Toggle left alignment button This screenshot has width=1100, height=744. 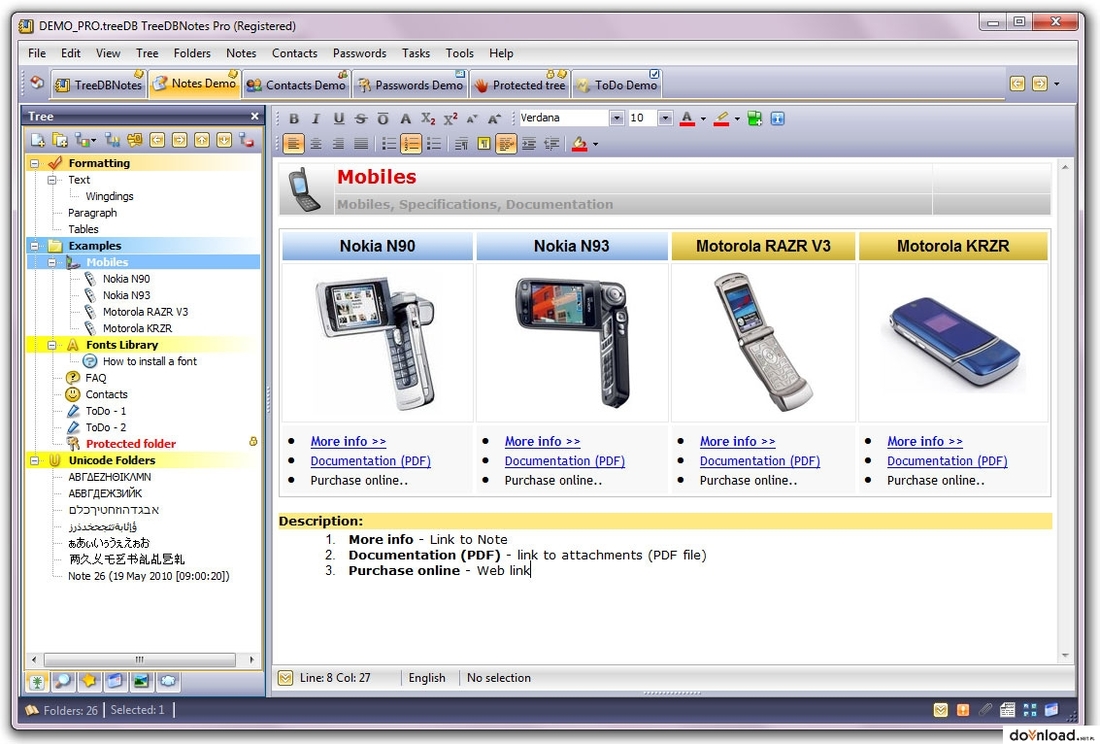pyautogui.click(x=293, y=144)
